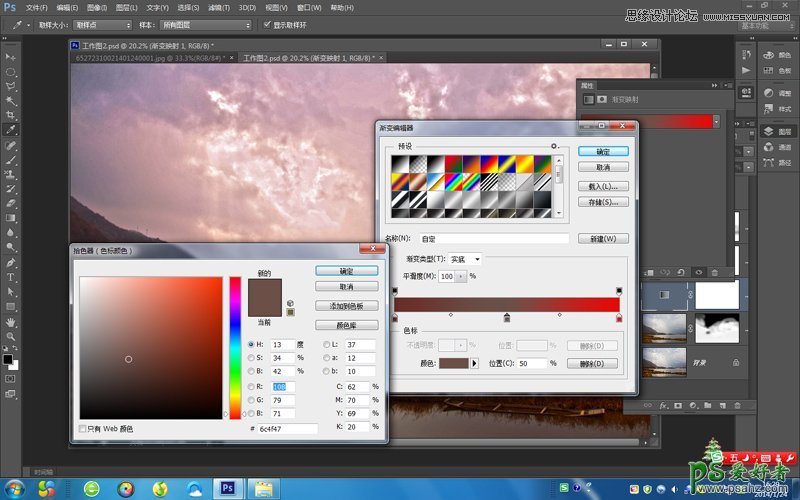Toggle the 显示取样环 checkbox

point(266,24)
